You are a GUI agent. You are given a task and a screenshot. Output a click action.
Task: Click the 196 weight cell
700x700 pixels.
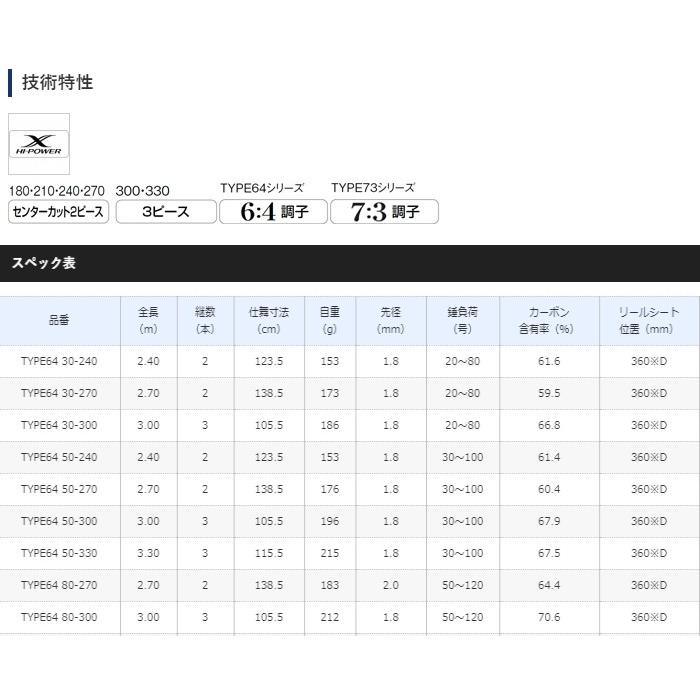click(x=330, y=521)
